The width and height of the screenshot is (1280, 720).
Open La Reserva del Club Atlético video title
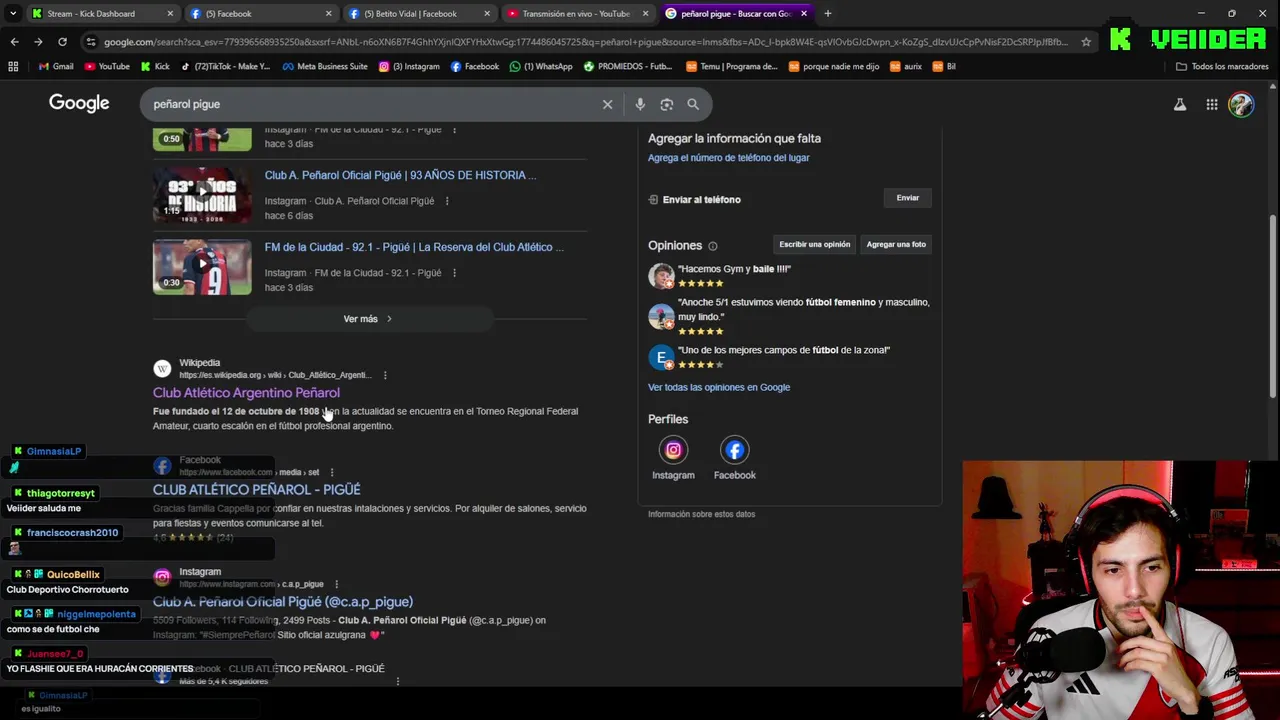point(414,247)
